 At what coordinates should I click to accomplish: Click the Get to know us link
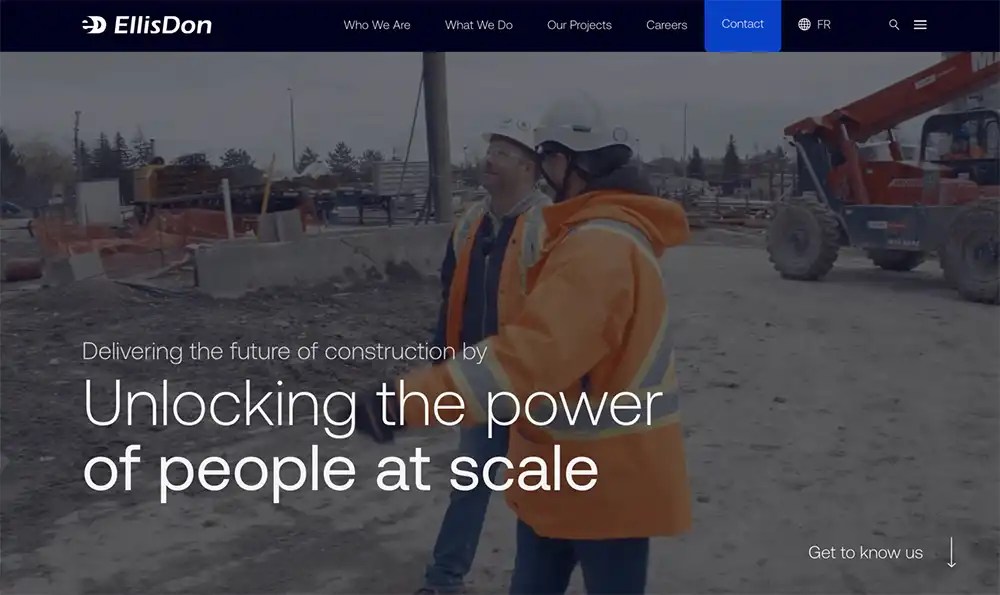click(865, 552)
